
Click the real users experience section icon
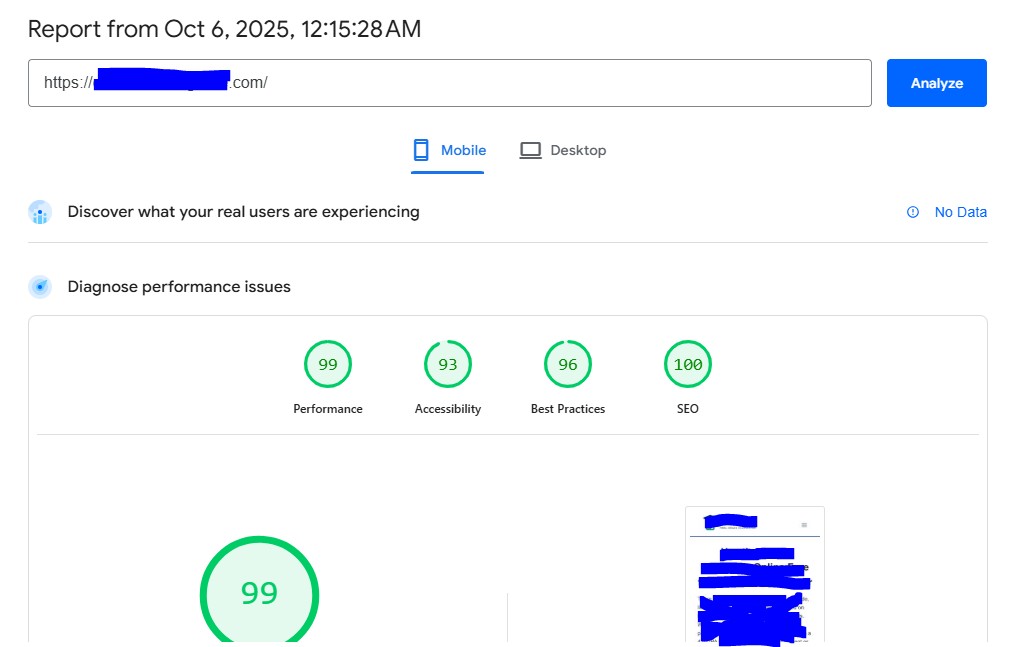pyautogui.click(x=40, y=212)
